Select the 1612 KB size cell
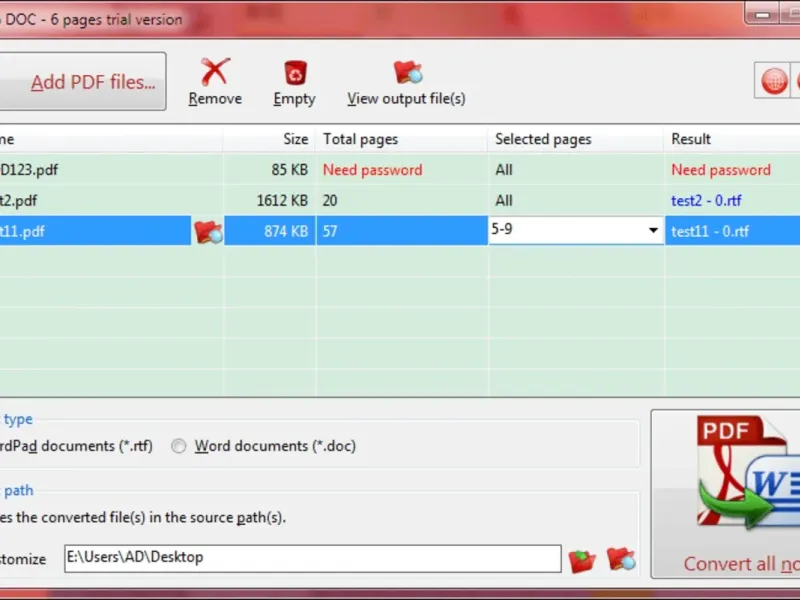The height and width of the screenshot is (600, 800). tap(282, 201)
